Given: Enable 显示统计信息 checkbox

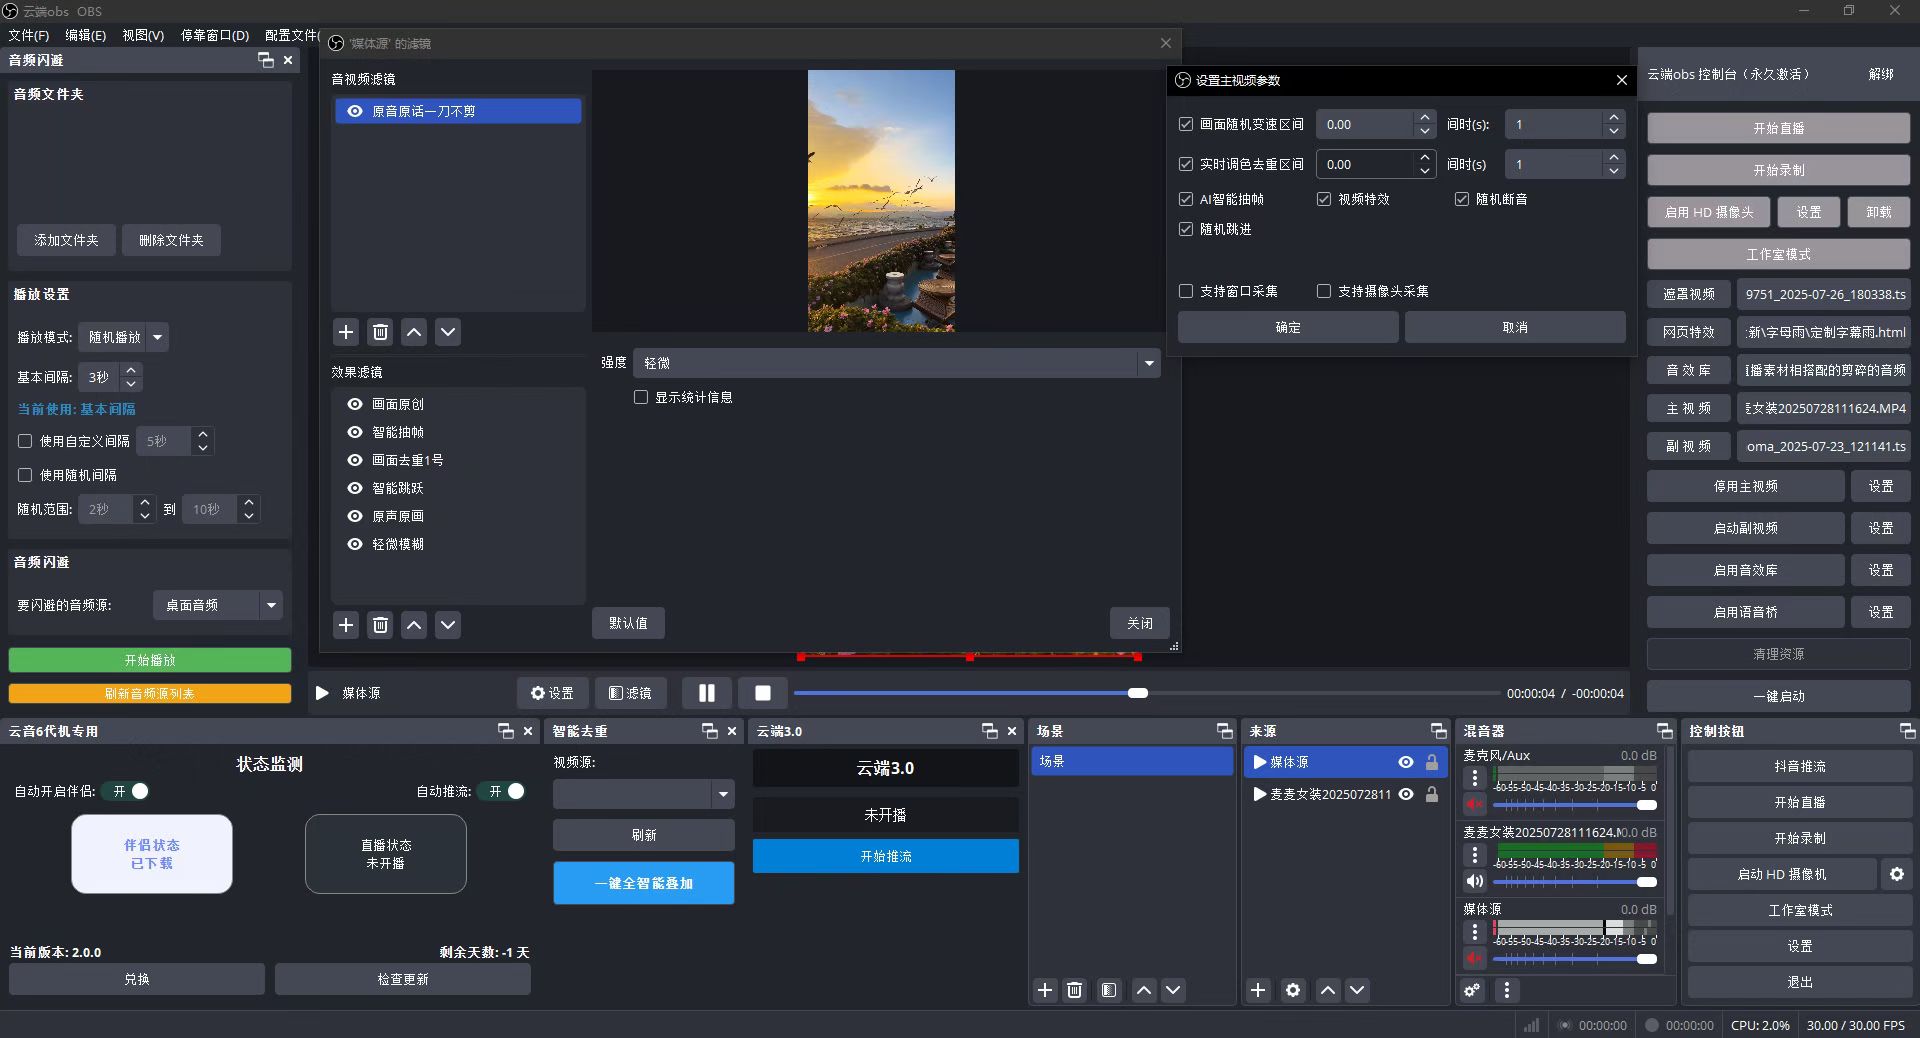Looking at the screenshot, I should (641, 397).
